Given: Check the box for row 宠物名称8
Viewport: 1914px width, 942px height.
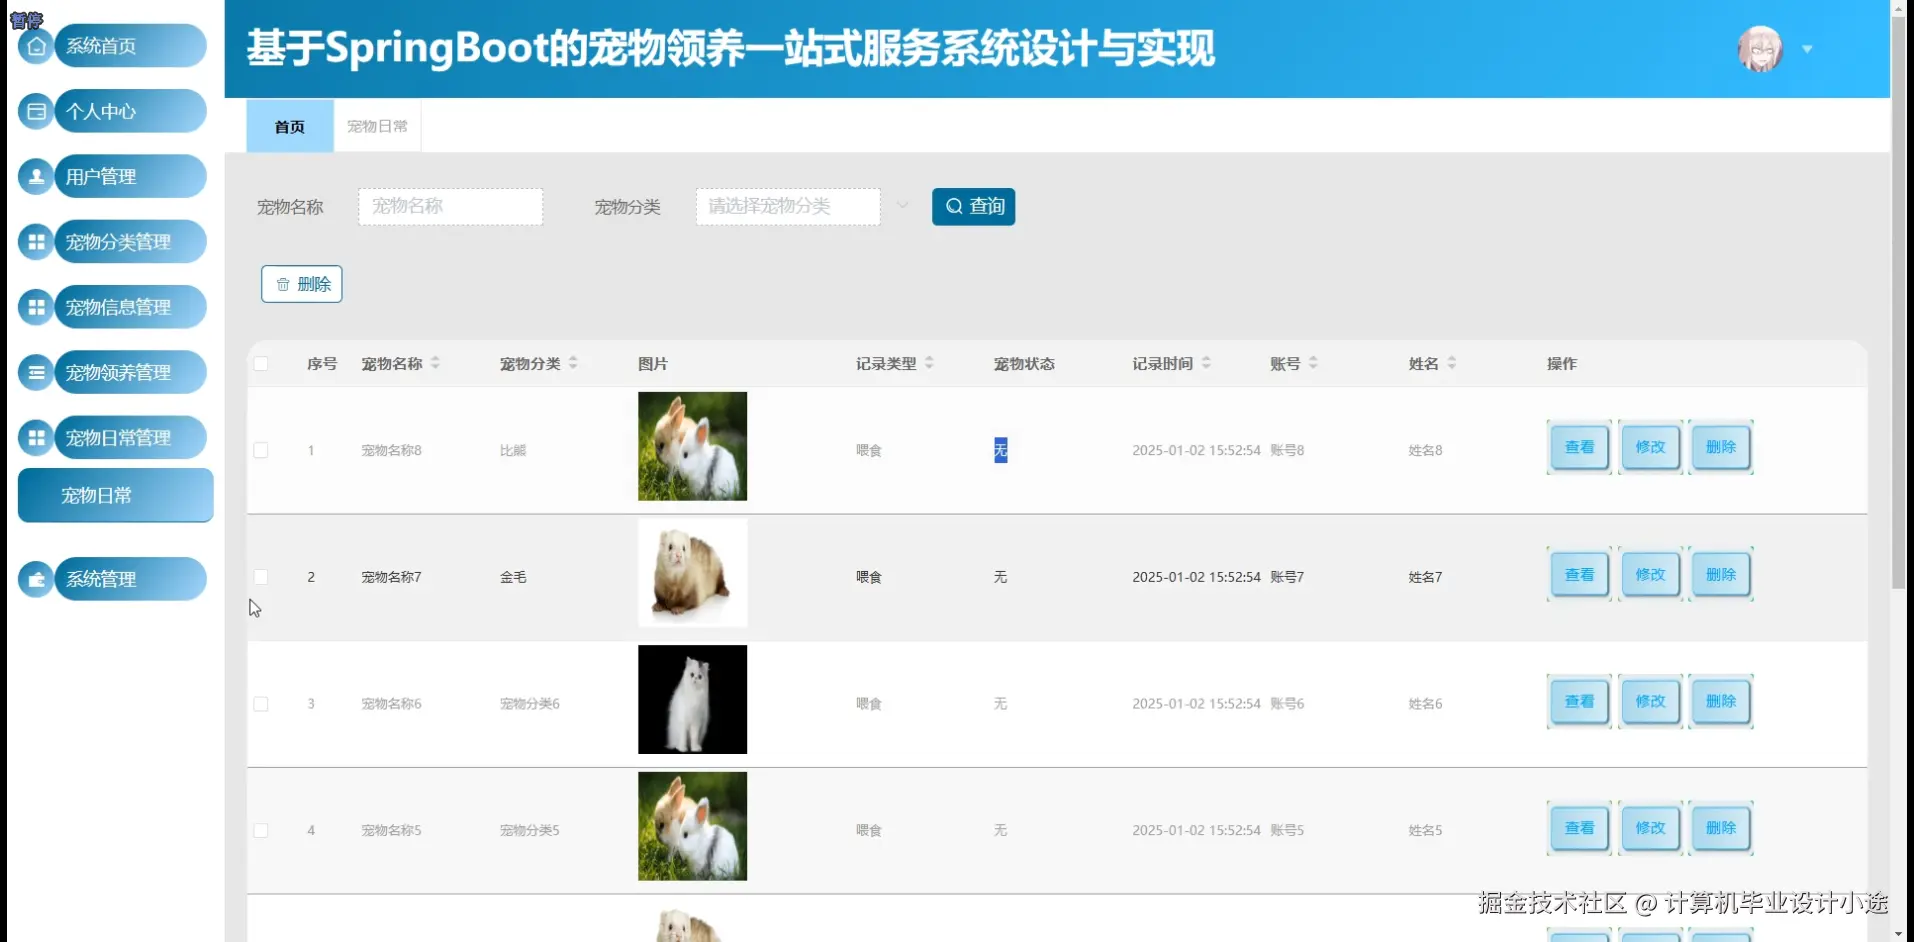Looking at the screenshot, I should pyautogui.click(x=261, y=450).
